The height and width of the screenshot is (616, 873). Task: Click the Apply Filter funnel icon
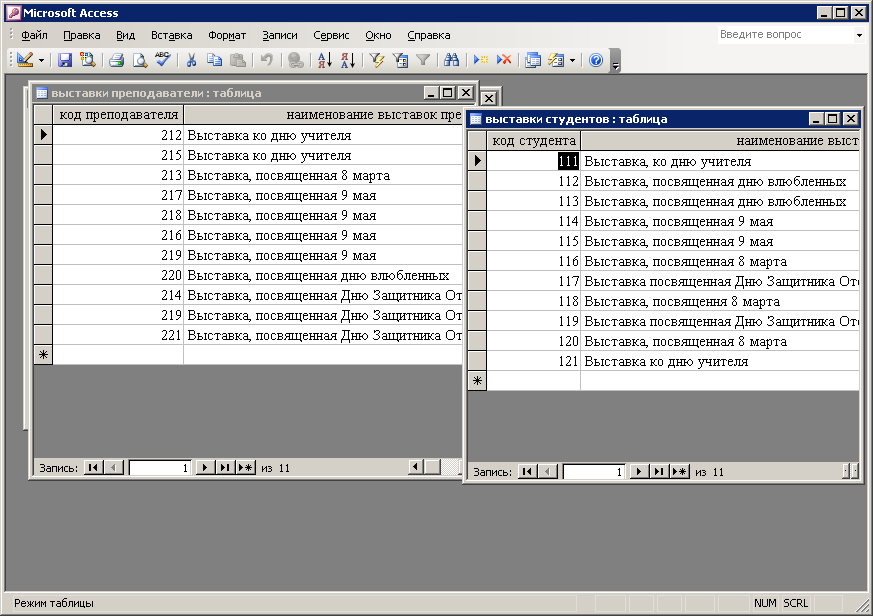423,60
